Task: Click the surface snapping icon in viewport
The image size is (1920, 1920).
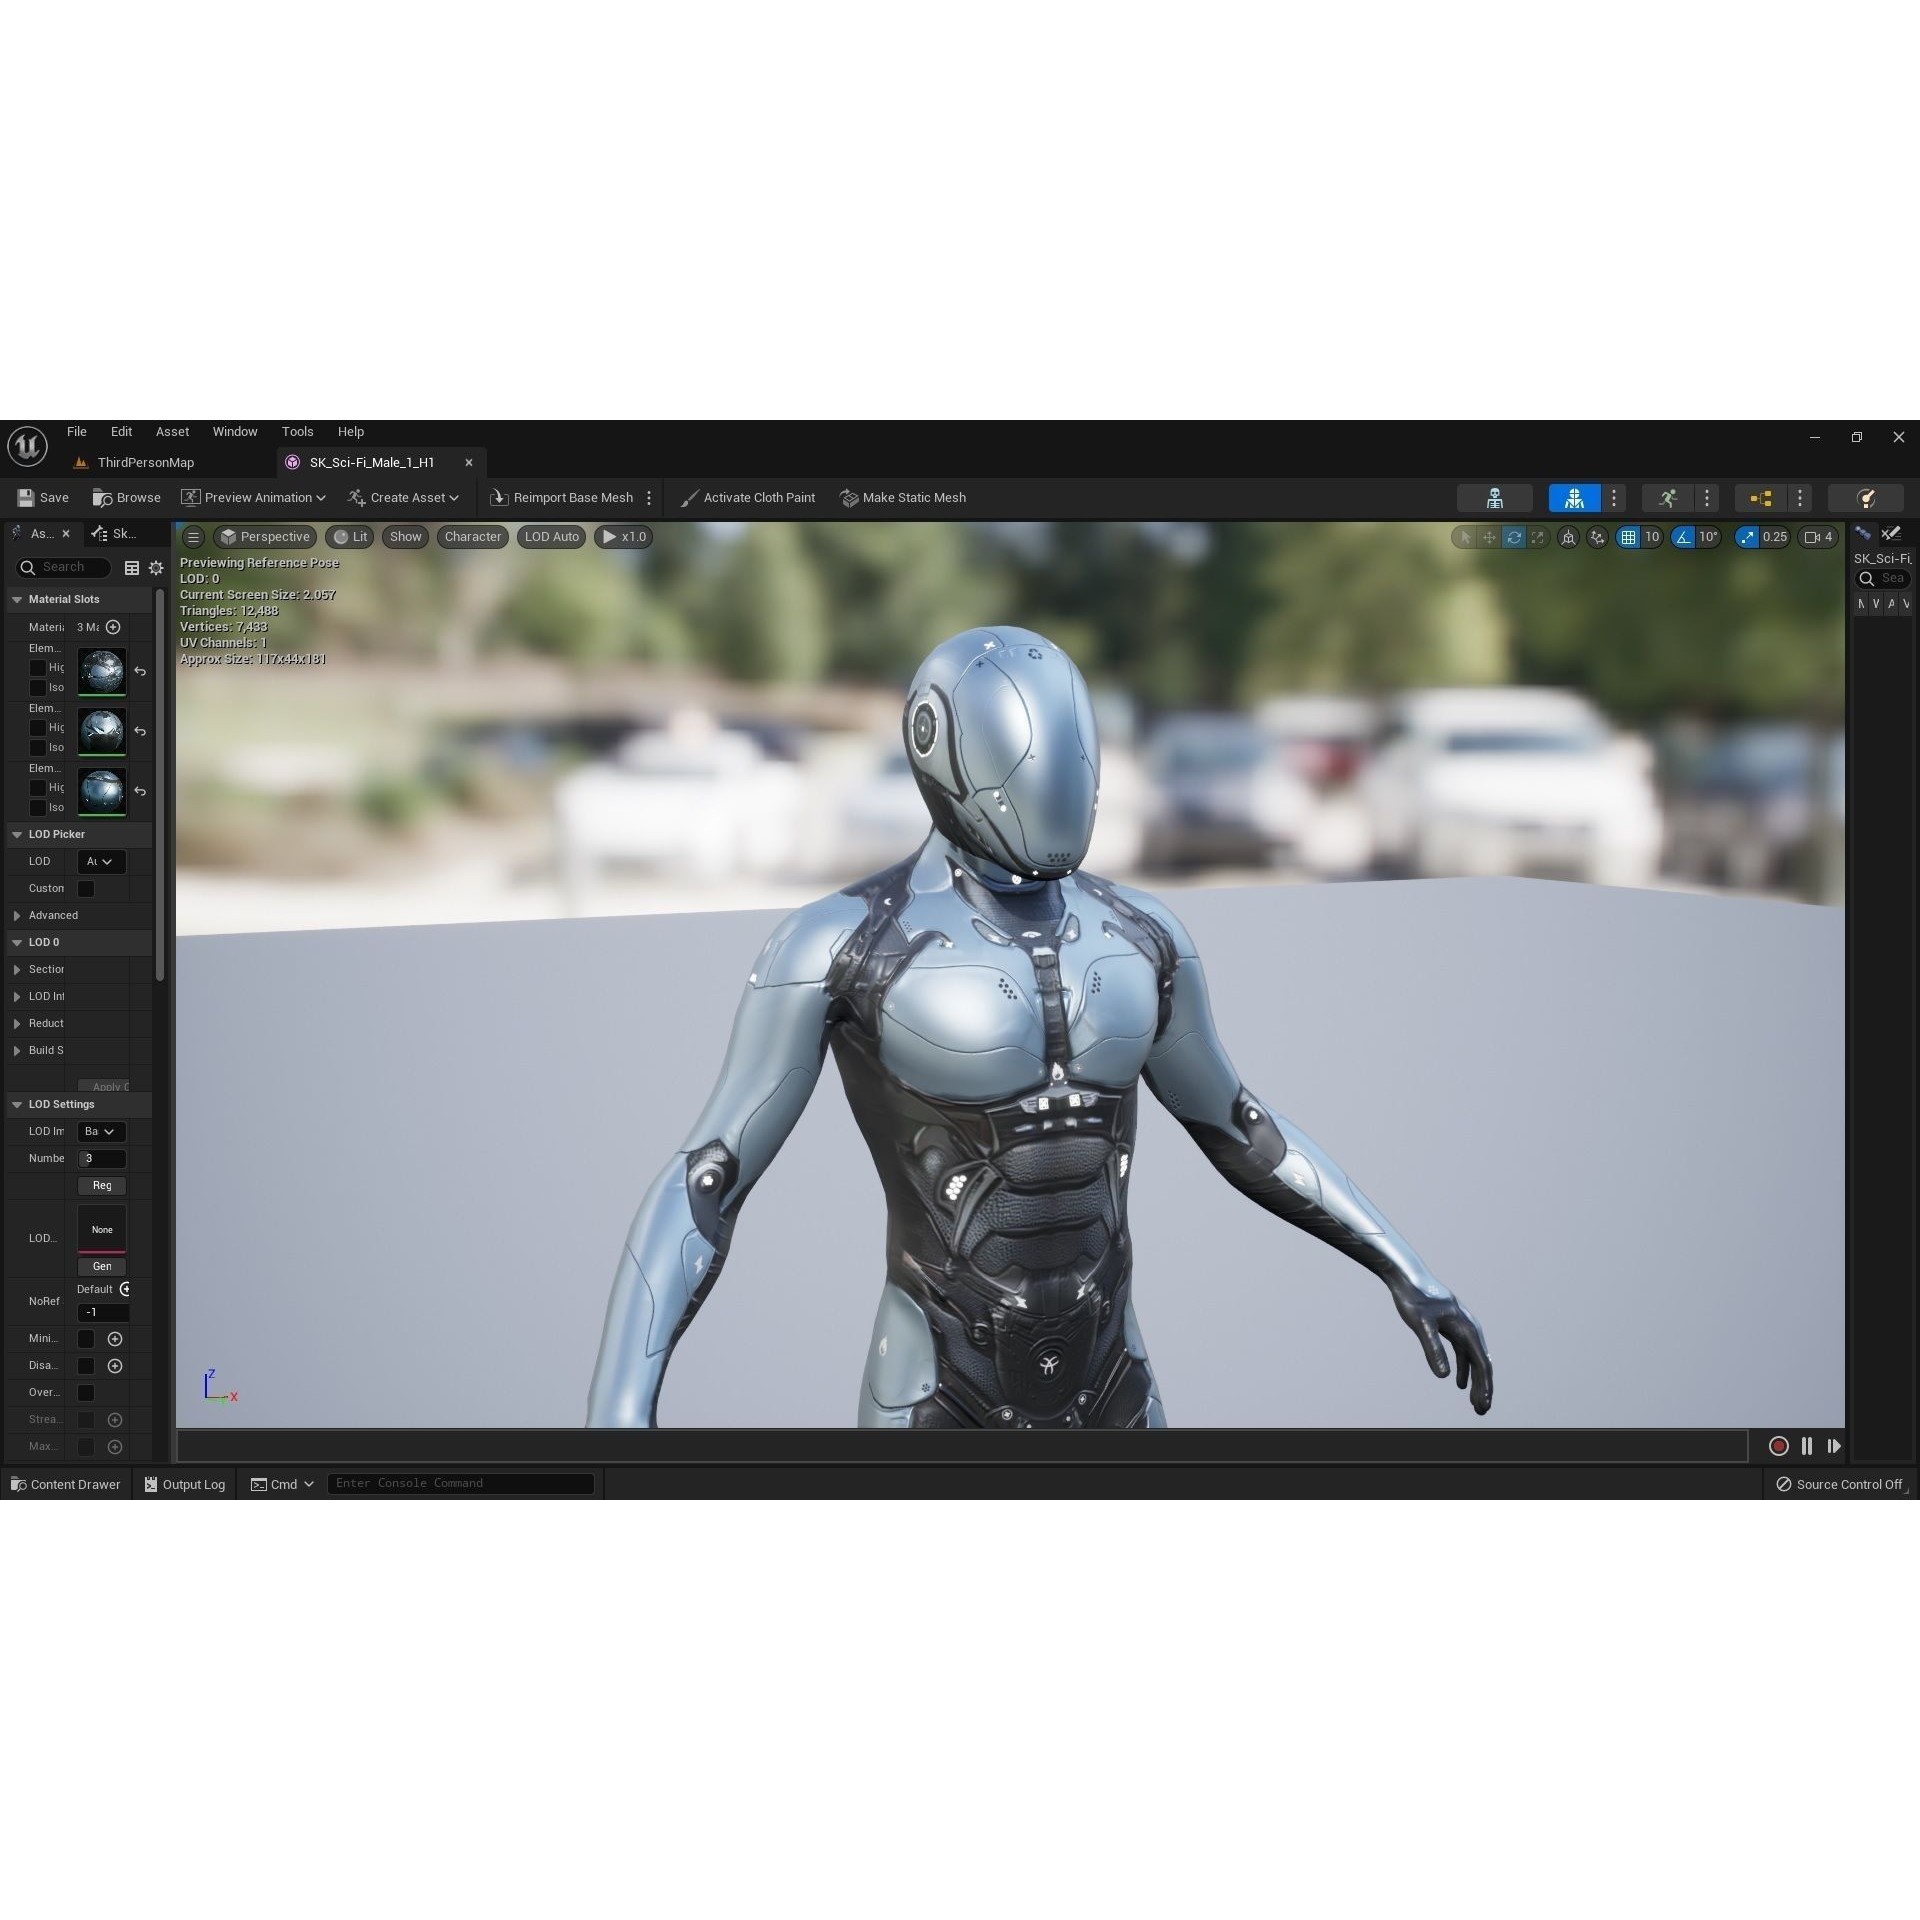Action: click(1597, 537)
